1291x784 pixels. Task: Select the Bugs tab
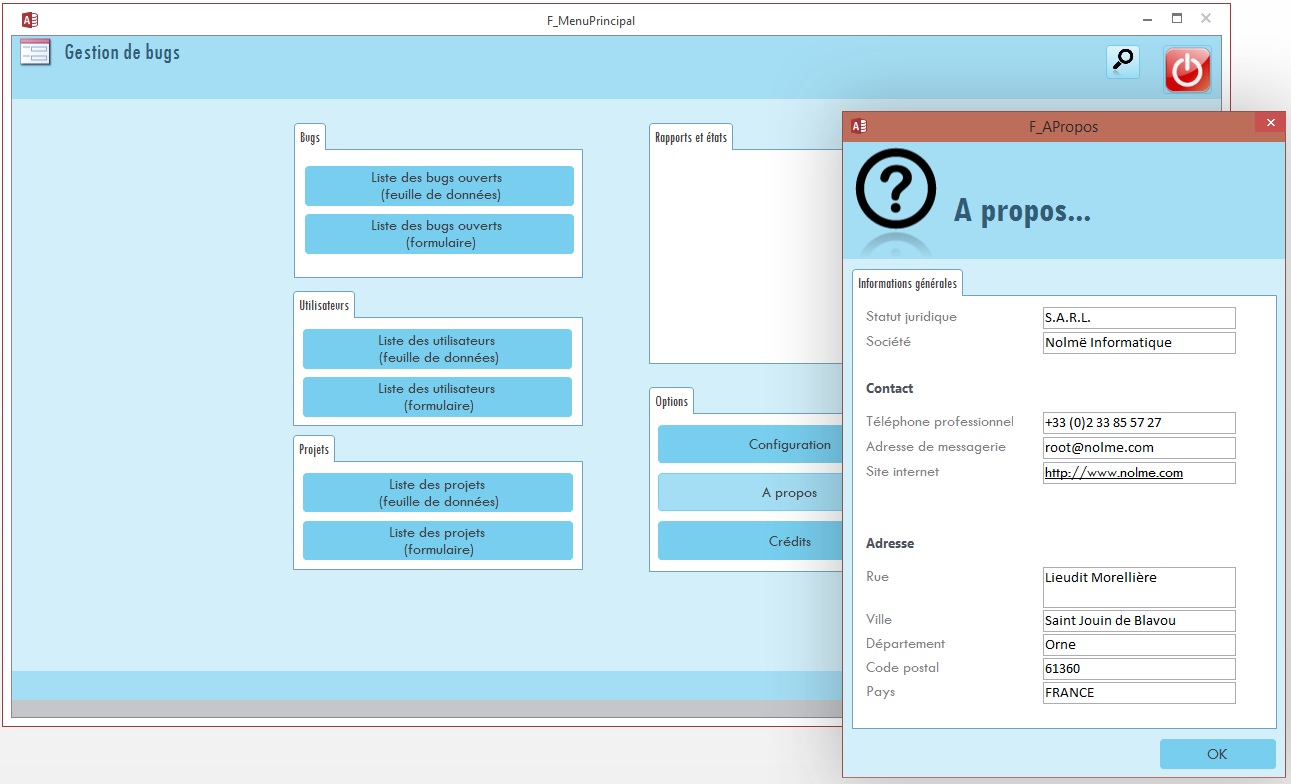pyautogui.click(x=310, y=137)
